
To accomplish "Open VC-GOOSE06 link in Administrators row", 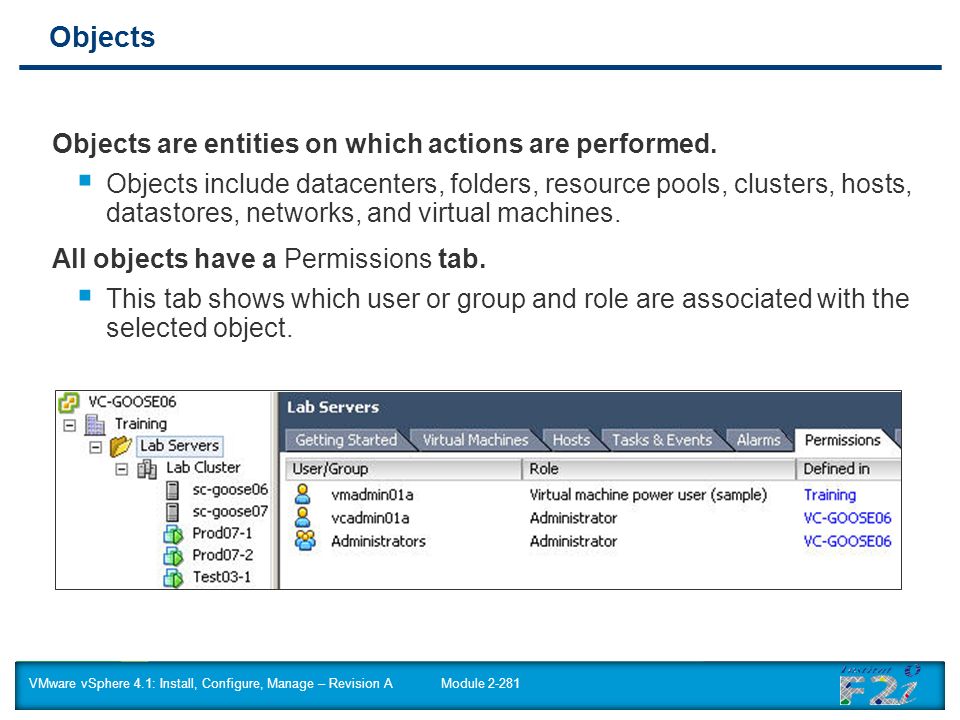I will pos(847,541).
